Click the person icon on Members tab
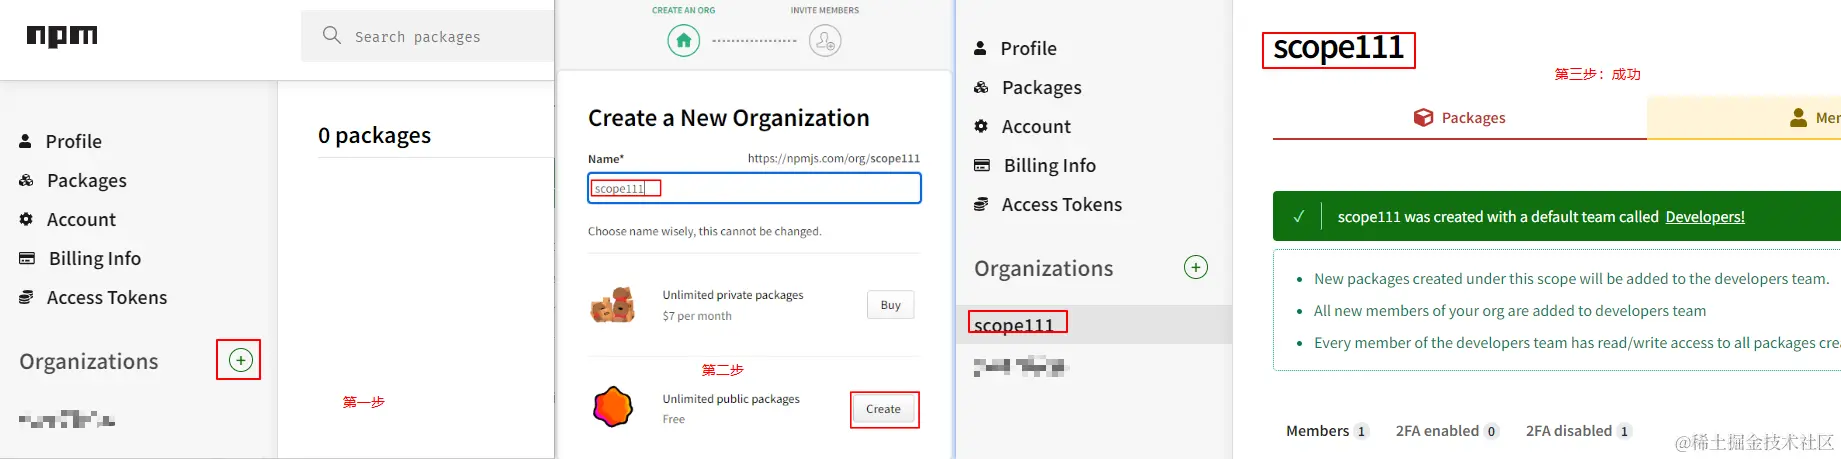 [x=1798, y=117]
